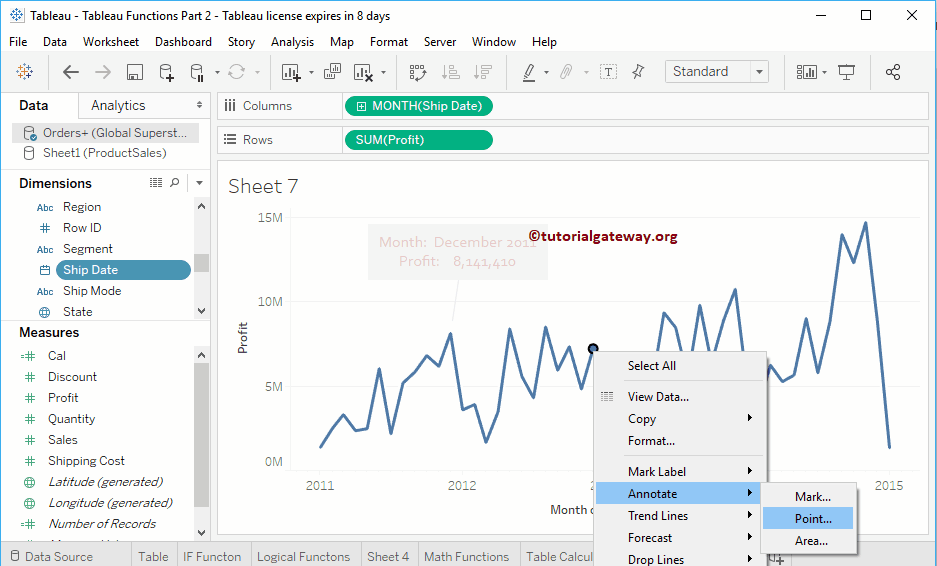Click the Presentation Mode icon
The image size is (937, 566).
click(847, 72)
